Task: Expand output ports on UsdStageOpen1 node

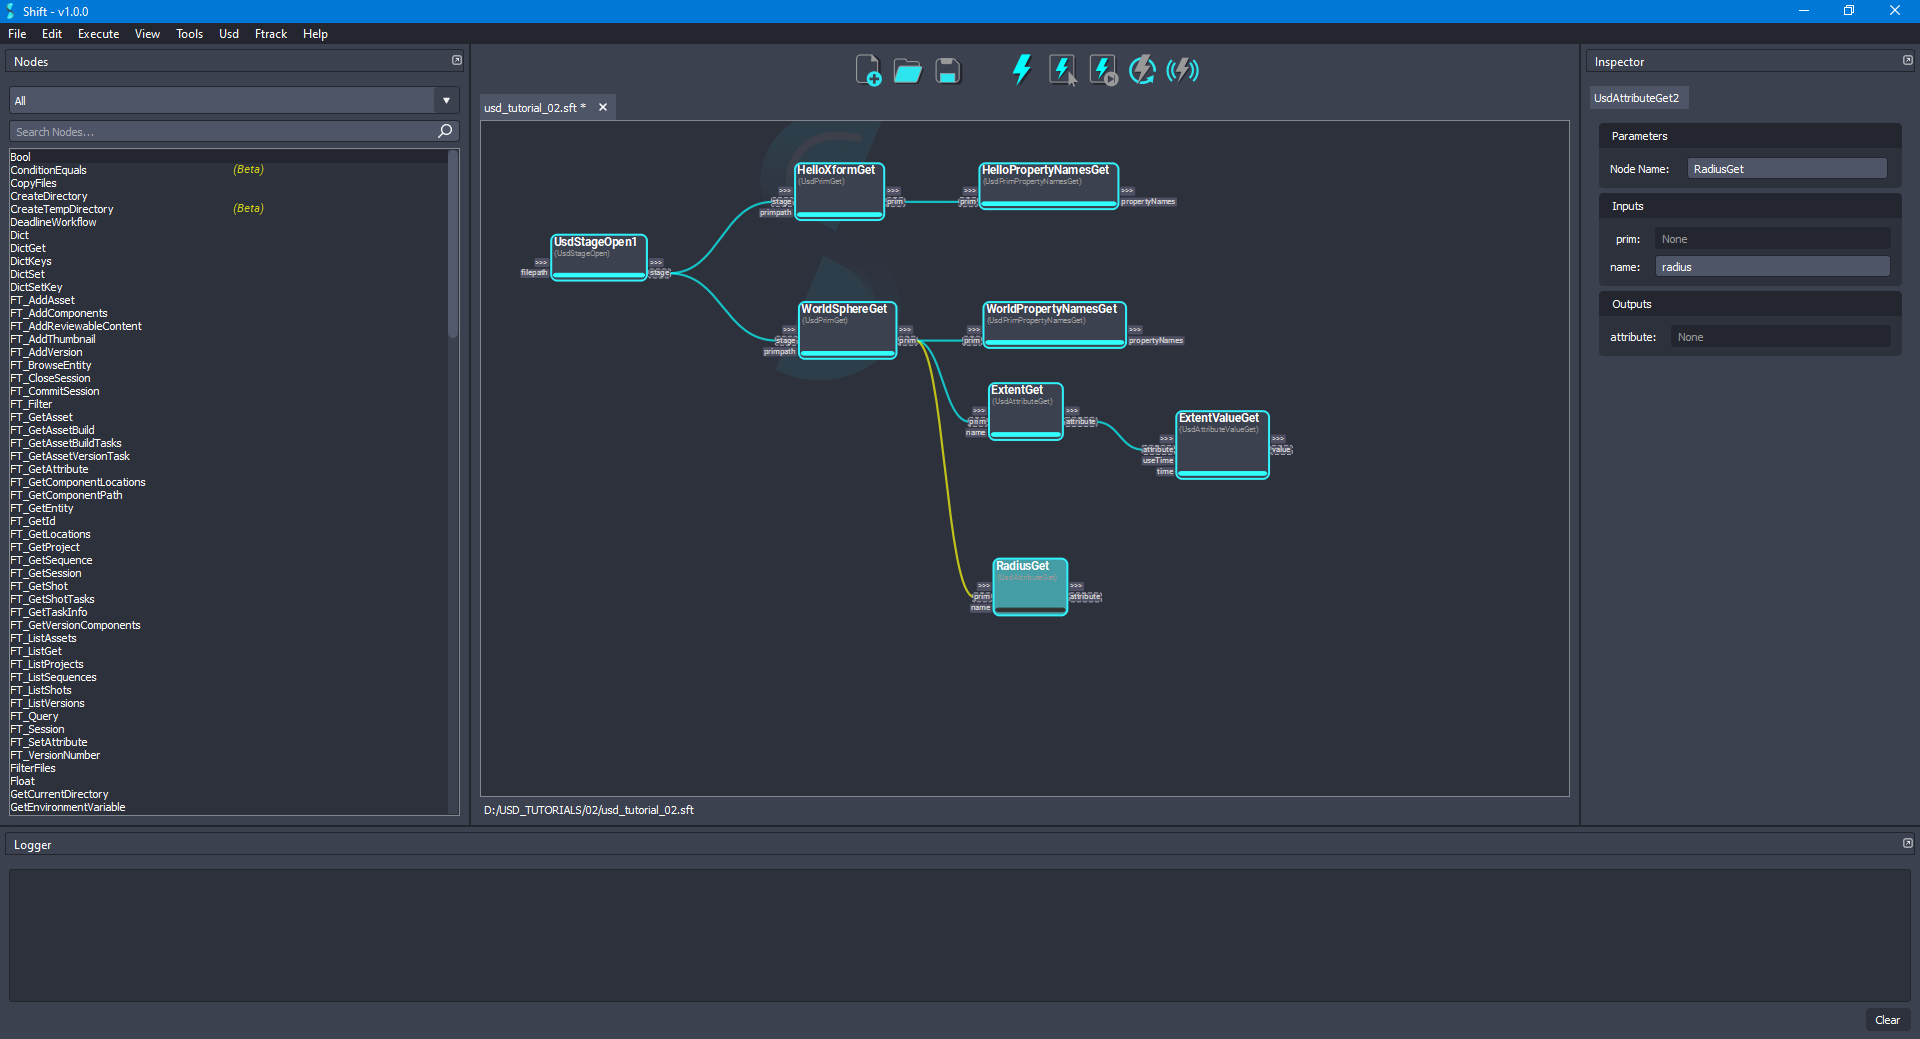Action: [657, 263]
